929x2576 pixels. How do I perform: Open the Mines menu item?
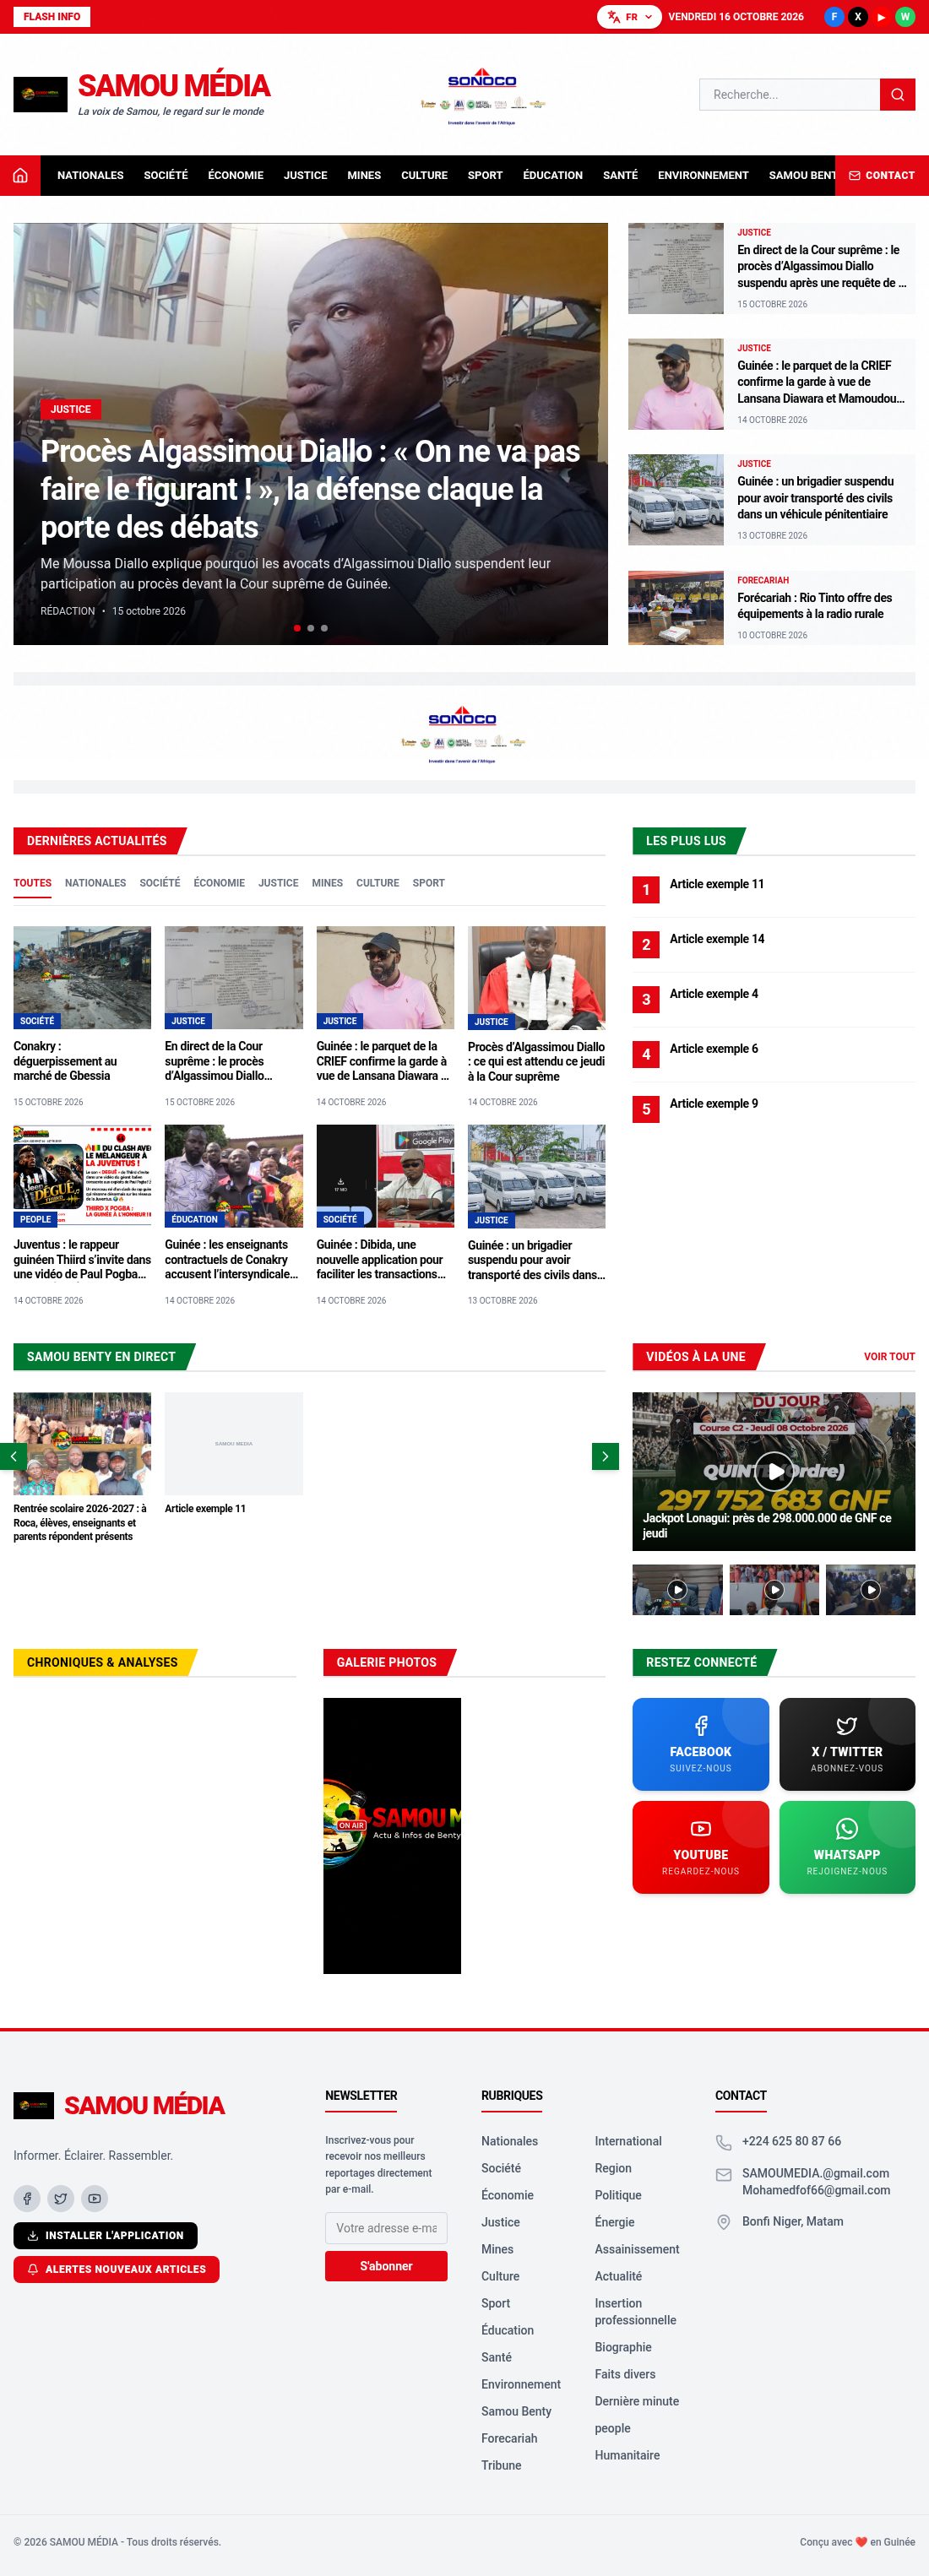click(x=364, y=175)
